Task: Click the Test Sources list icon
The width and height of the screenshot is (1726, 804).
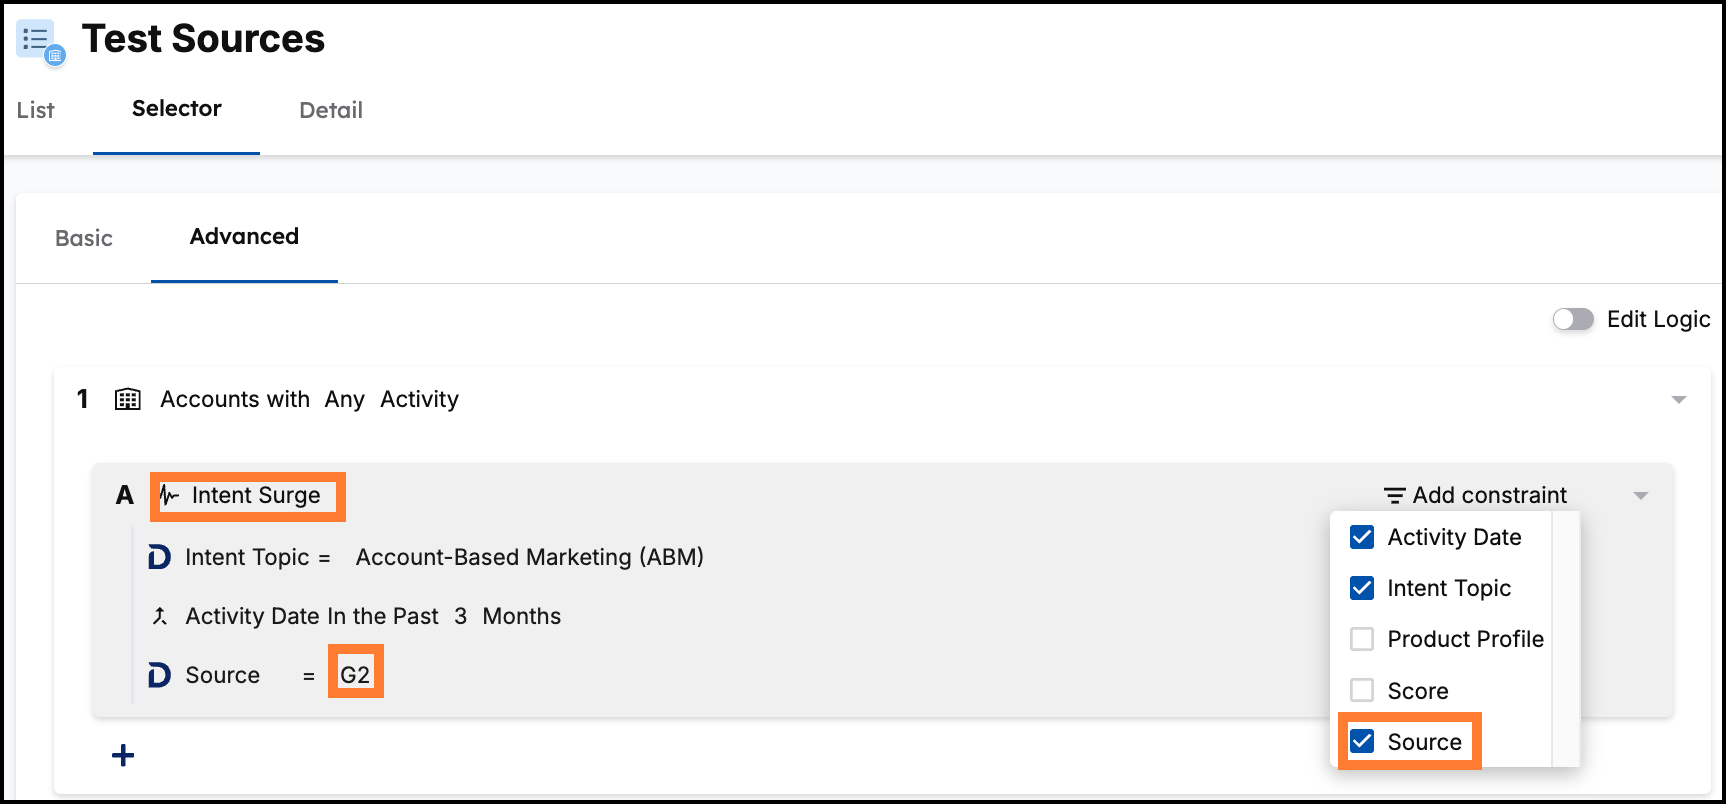Action: pyautogui.click(x=40, y=42)
